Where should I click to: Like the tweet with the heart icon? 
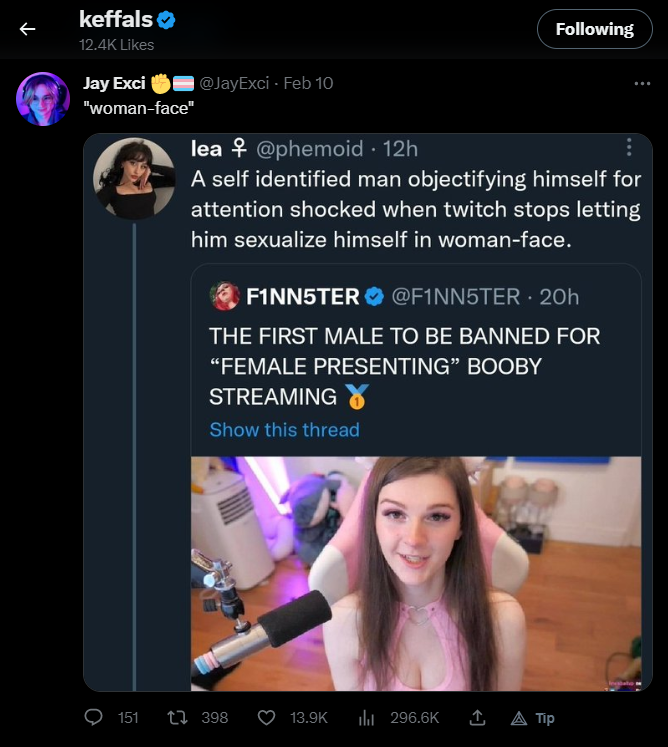tap(267, 717)
